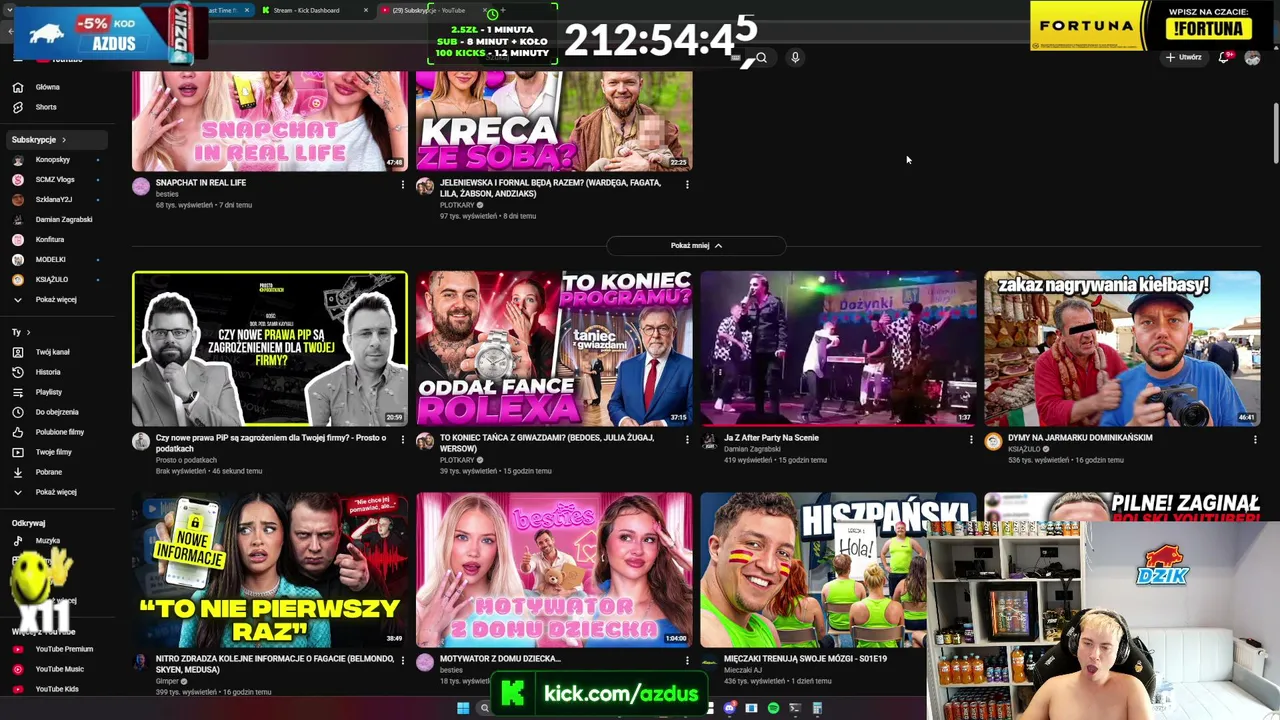Open Prosto o podatkach channel name

point(186,460)
